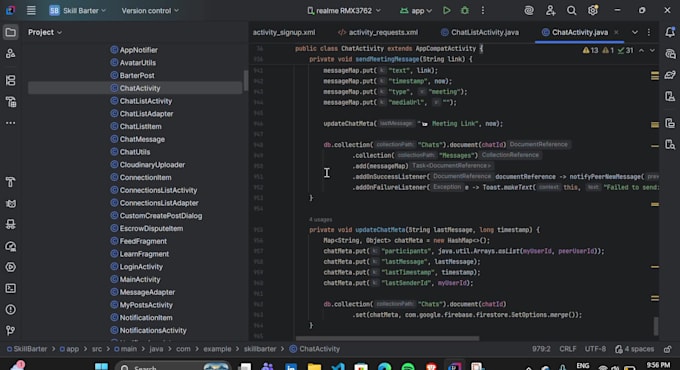Open the Resource Manager sidebar icon
Image resolution: width=680 pixels, height=370 pixels.
10,54
